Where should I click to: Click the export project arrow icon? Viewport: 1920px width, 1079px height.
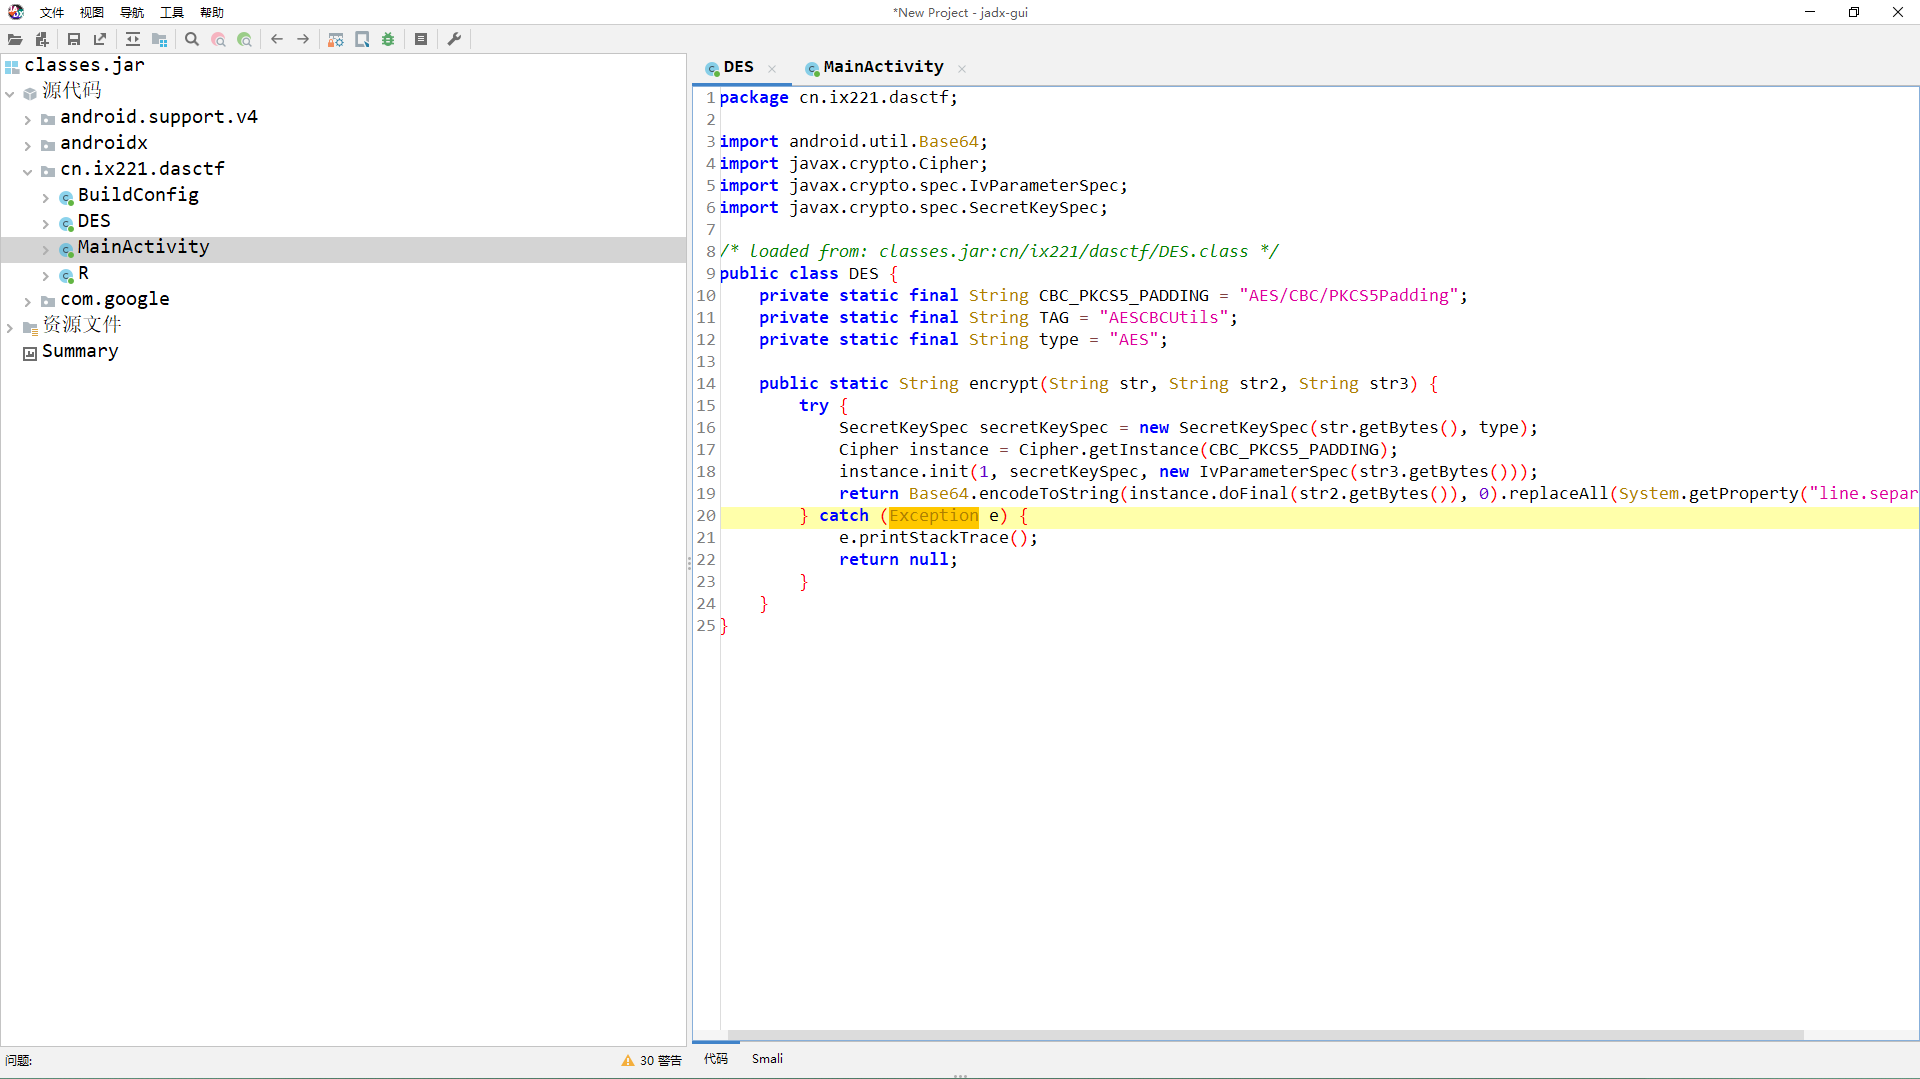pos(100,39)
